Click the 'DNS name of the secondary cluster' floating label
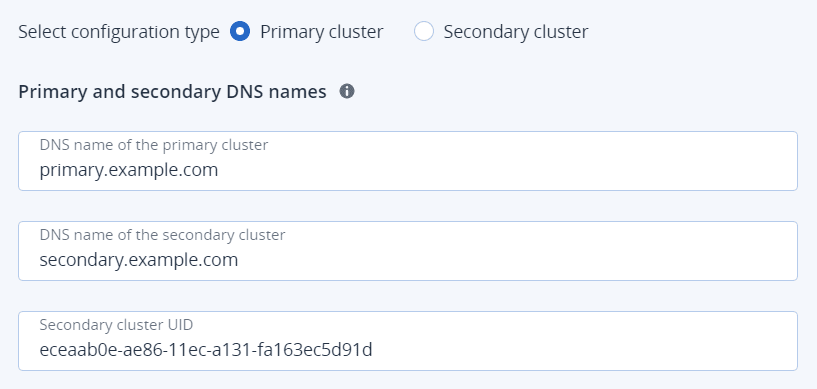Screen dimensions: 817x389 click(163, 235)
